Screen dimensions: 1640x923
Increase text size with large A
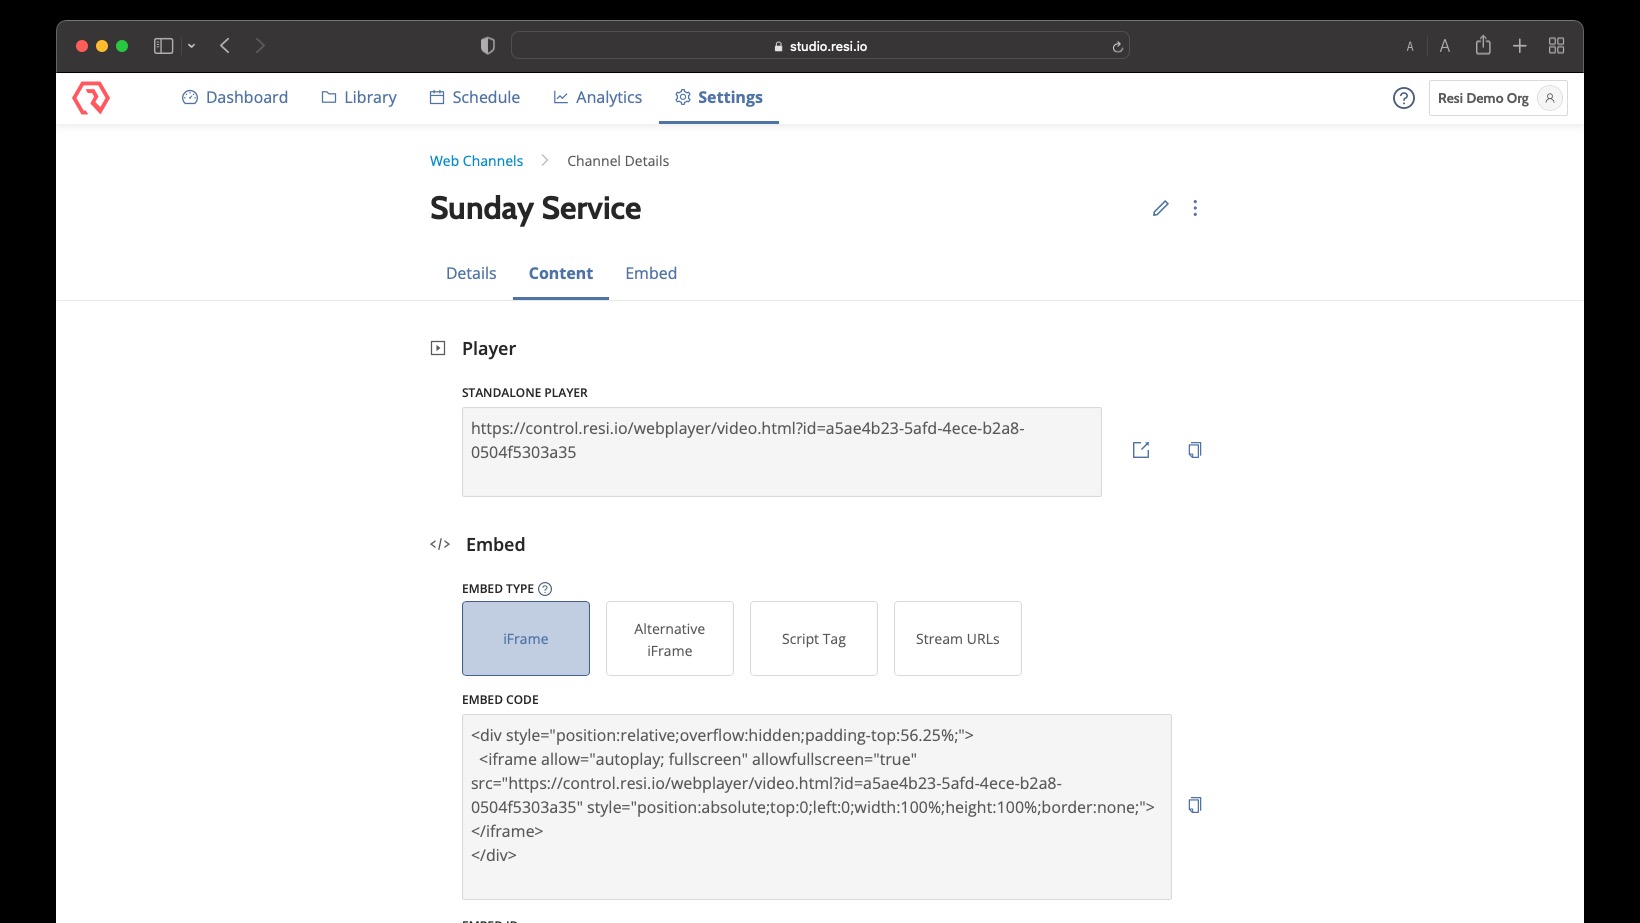click(1445, 46)
